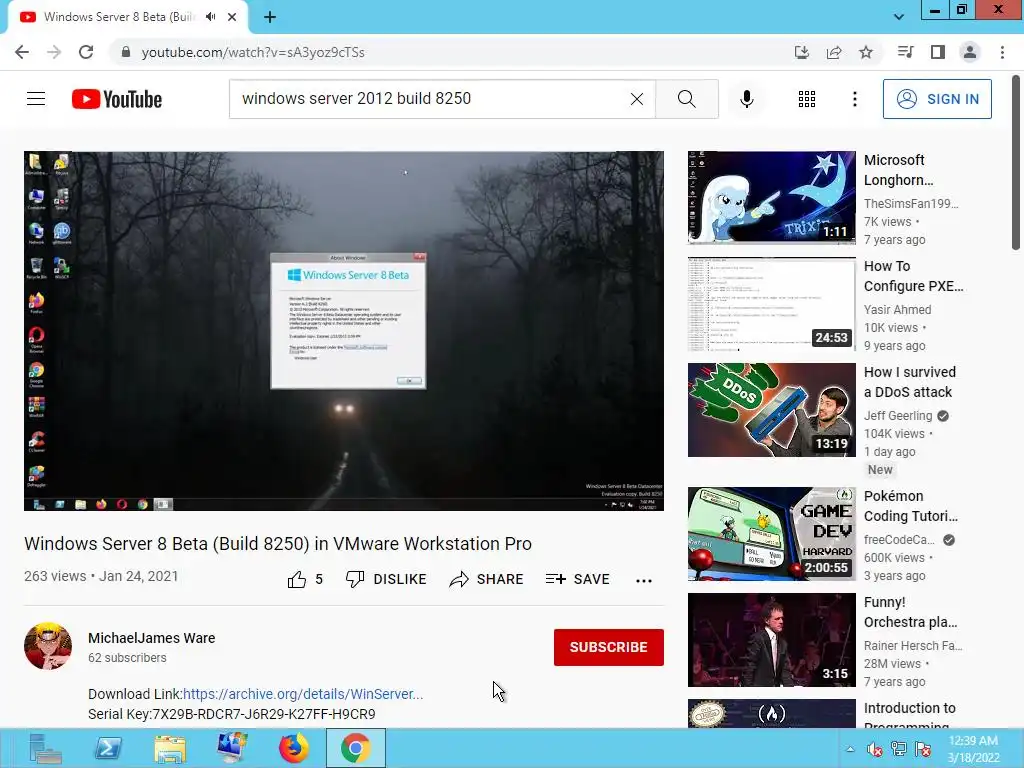Click the SAVE to playlist button
Viewport: 1024px width, 768px height.
[x=577, y=579]
